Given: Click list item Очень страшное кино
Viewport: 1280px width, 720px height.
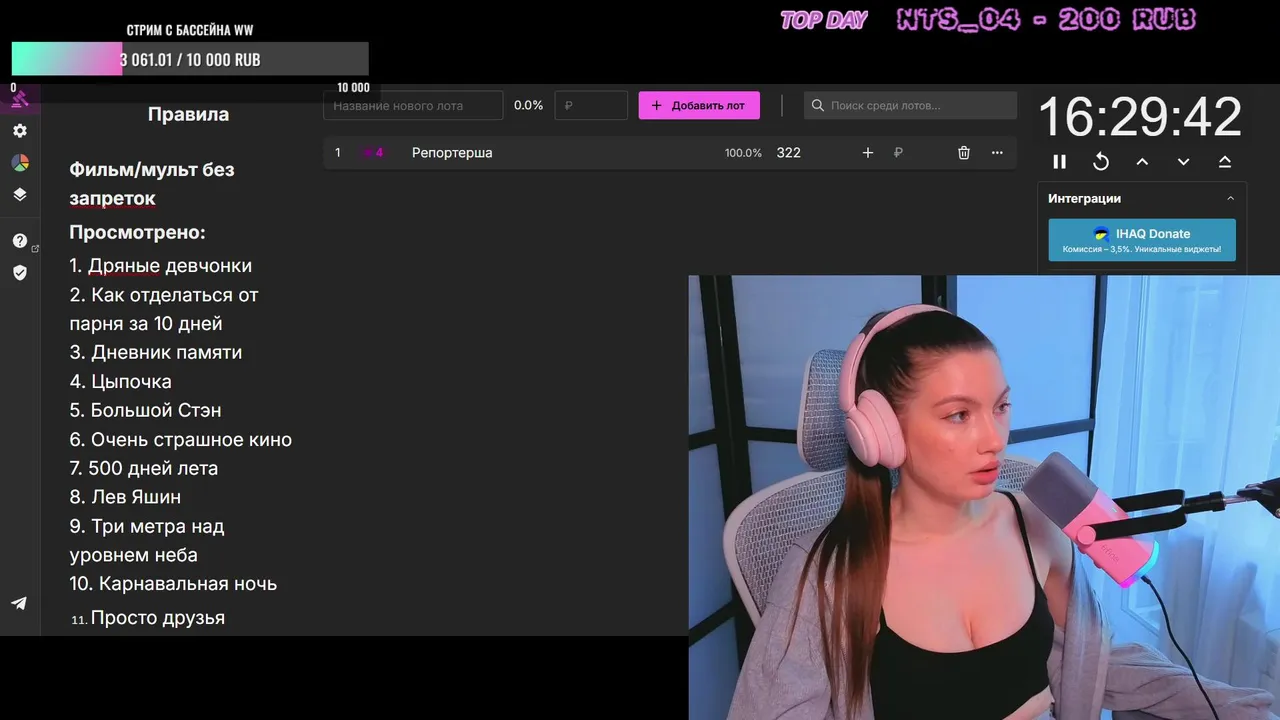Looking at the screenshot, I should click(x=180, y=439).
